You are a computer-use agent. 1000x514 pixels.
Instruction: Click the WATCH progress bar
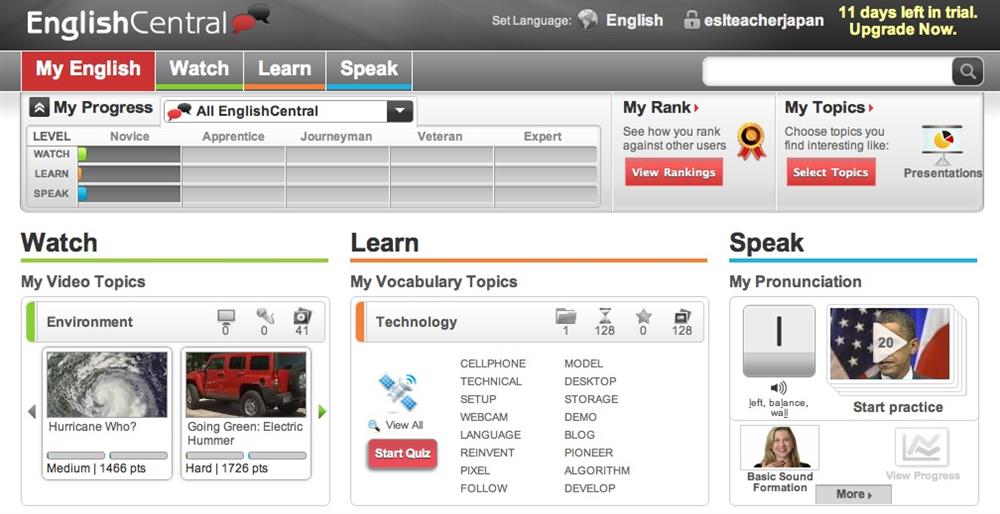click(x=337, y=154)
